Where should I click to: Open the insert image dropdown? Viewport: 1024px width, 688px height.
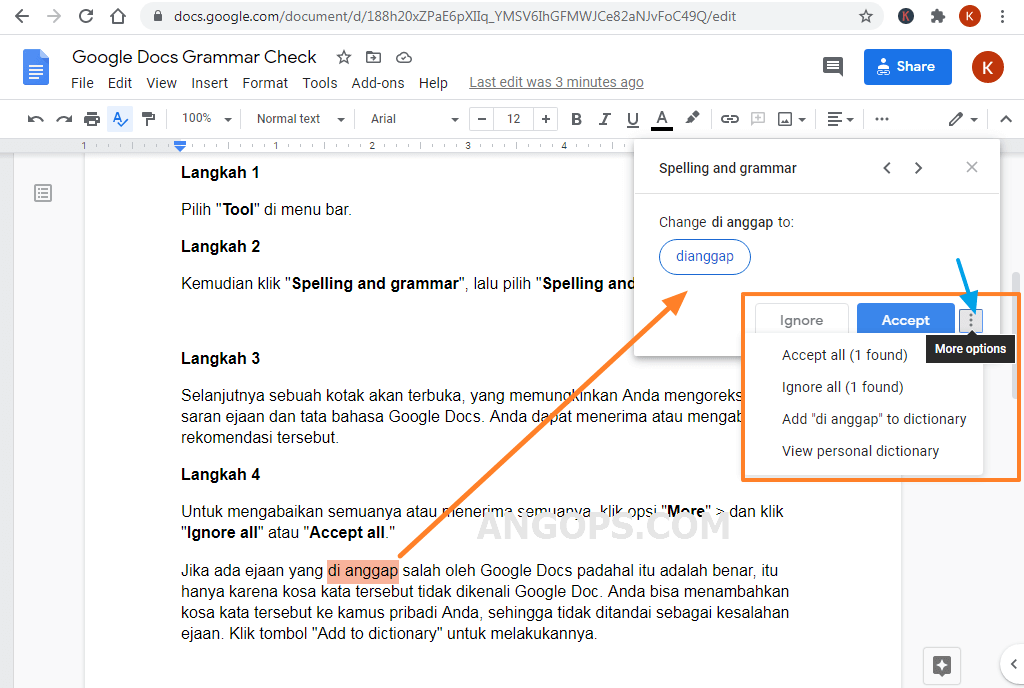(792, 119)
